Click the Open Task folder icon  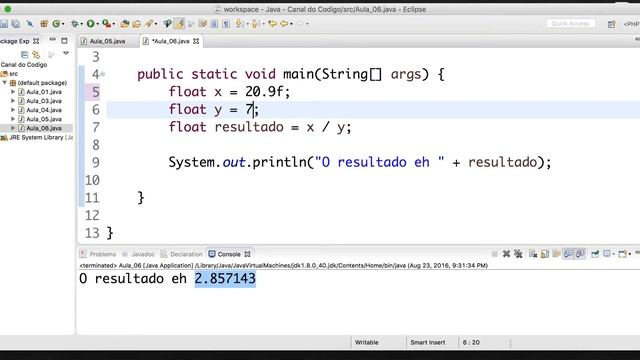[136, 24]
